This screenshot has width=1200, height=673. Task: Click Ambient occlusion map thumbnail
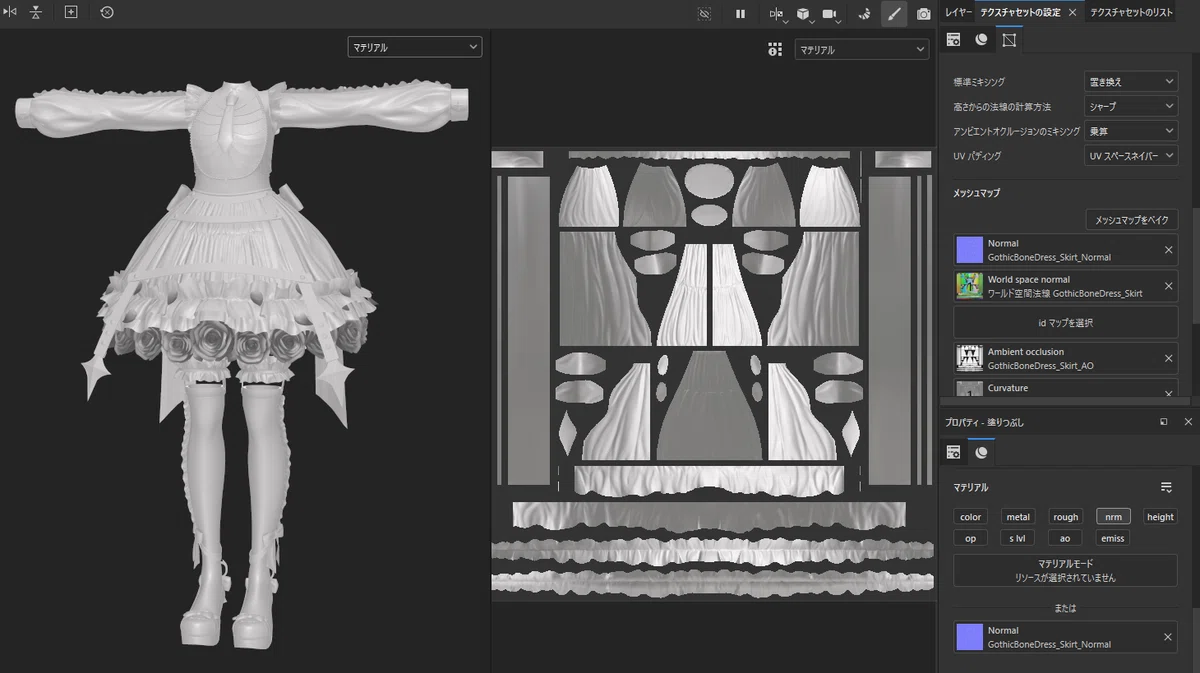click(x=970, y=358)
